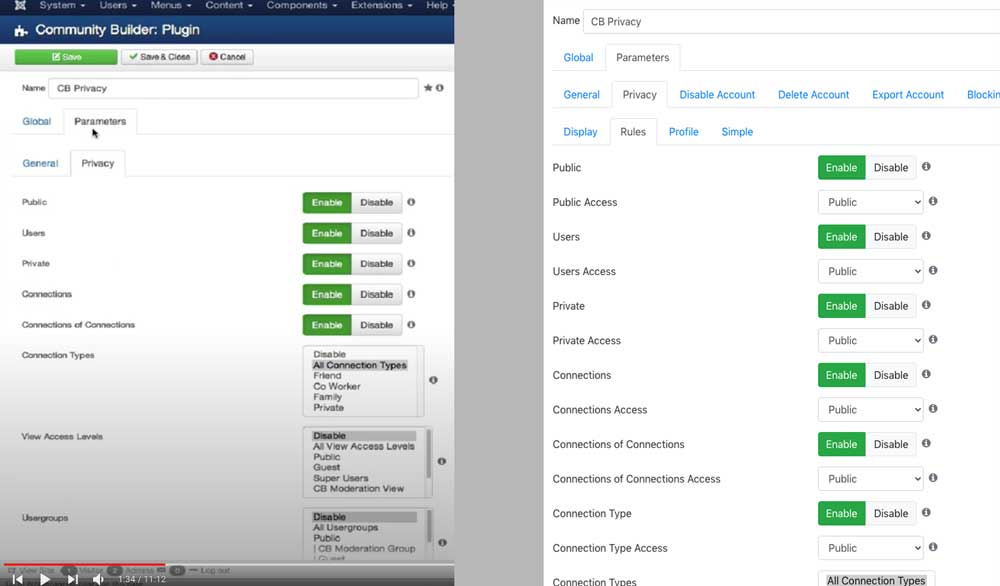Image resolution: width=1000 pixels, height=586 pixels.
Task: Select Friend in the Connection Types list
Action: [327, 376]
